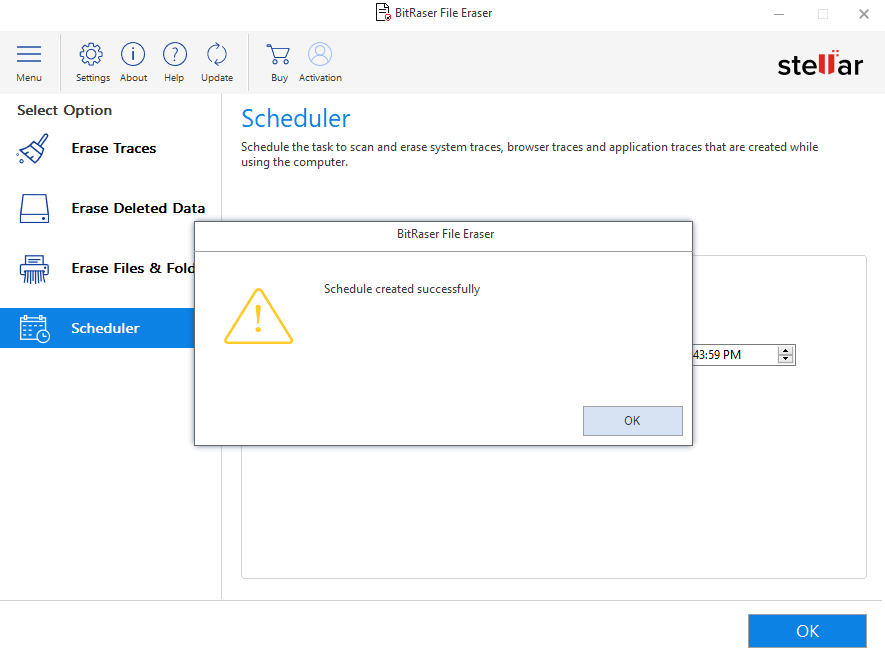Screen dimensions: 885x665
Task: Confirm the dialog by pressing OK
Action: point(632,421)
